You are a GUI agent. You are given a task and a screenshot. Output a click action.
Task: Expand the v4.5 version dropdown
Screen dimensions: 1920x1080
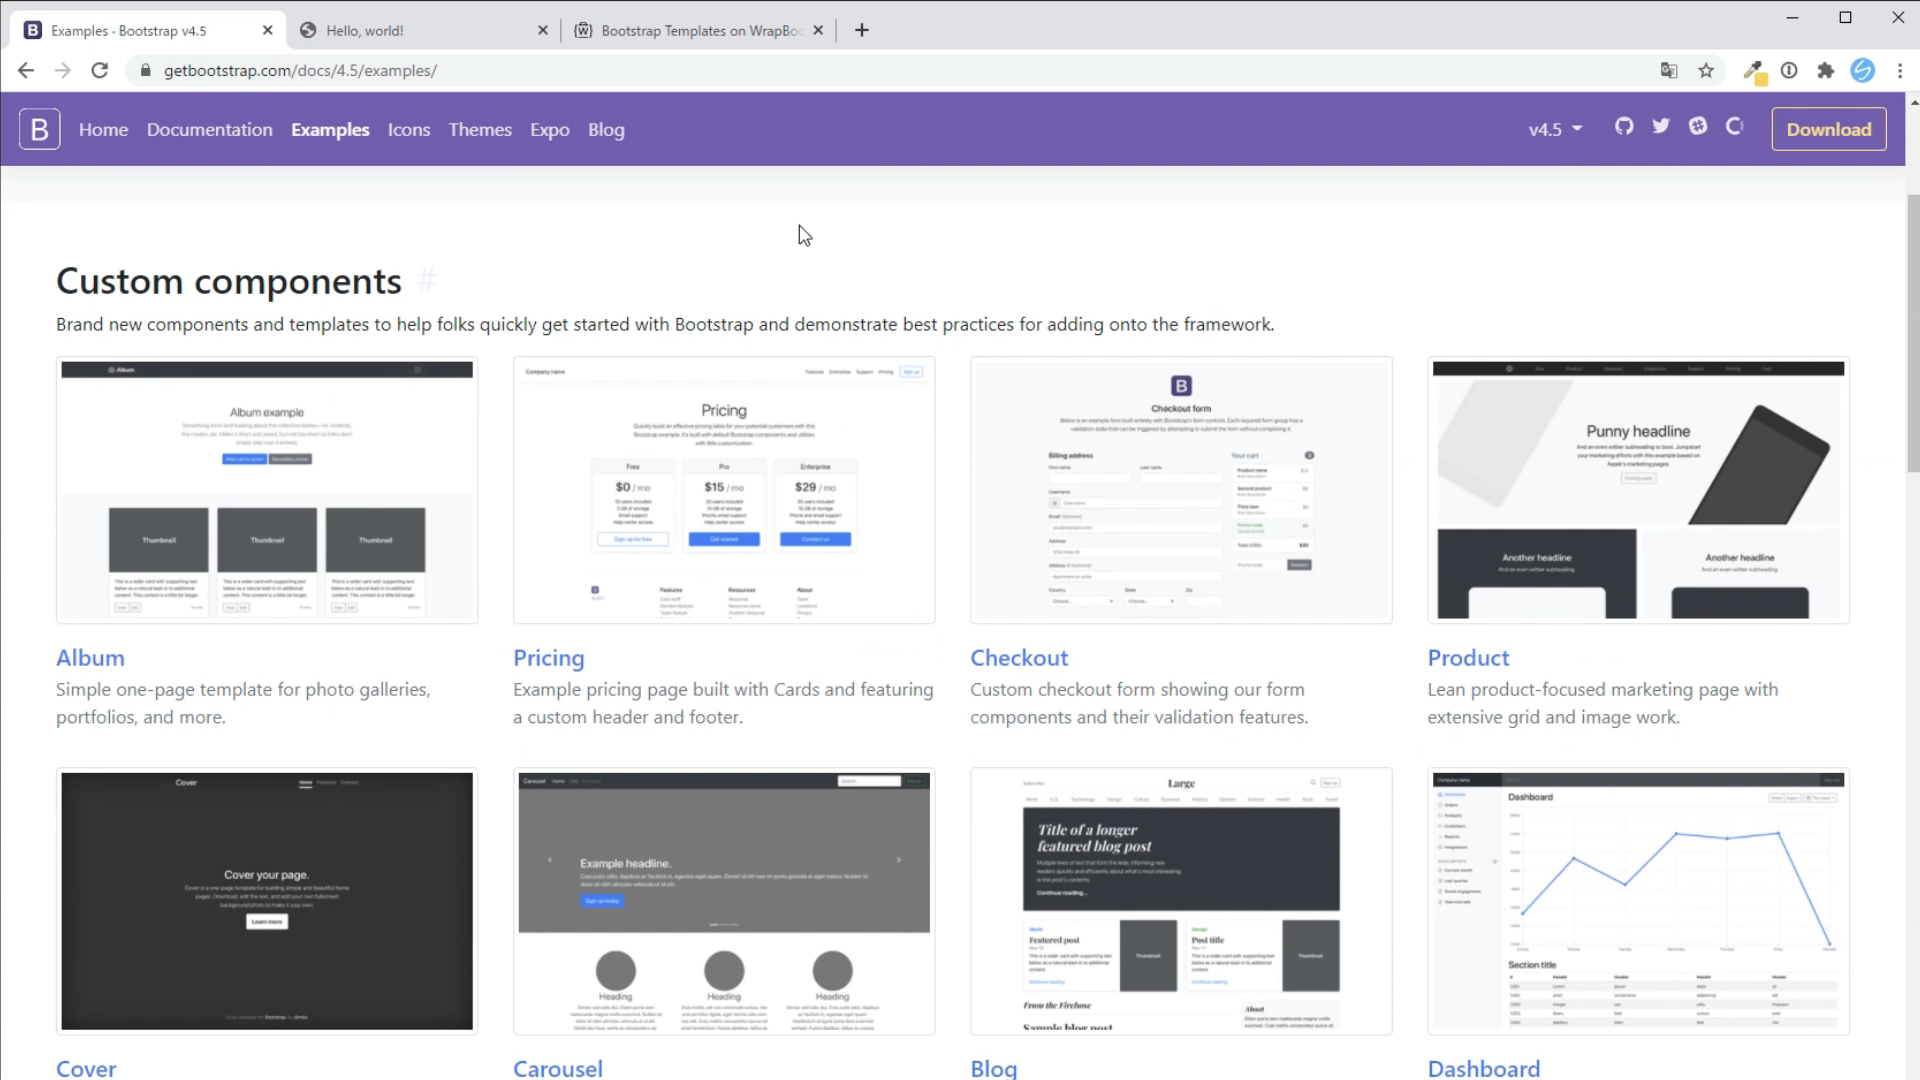(x=1556, y=129)
